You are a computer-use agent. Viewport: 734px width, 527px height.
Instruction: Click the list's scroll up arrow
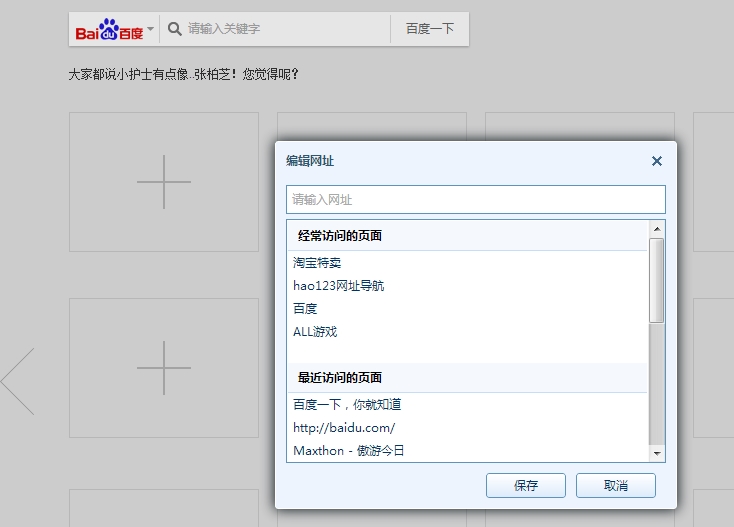pos(657,229)
